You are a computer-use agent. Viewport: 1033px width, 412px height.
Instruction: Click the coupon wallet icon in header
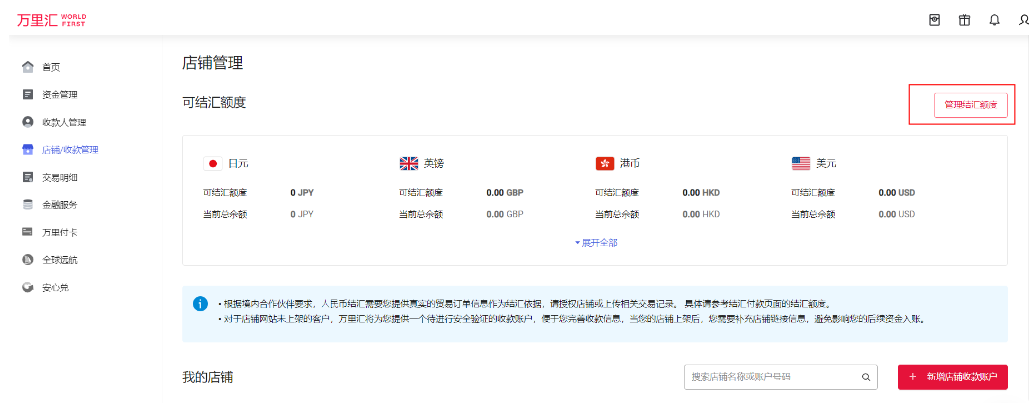(935, 20)
